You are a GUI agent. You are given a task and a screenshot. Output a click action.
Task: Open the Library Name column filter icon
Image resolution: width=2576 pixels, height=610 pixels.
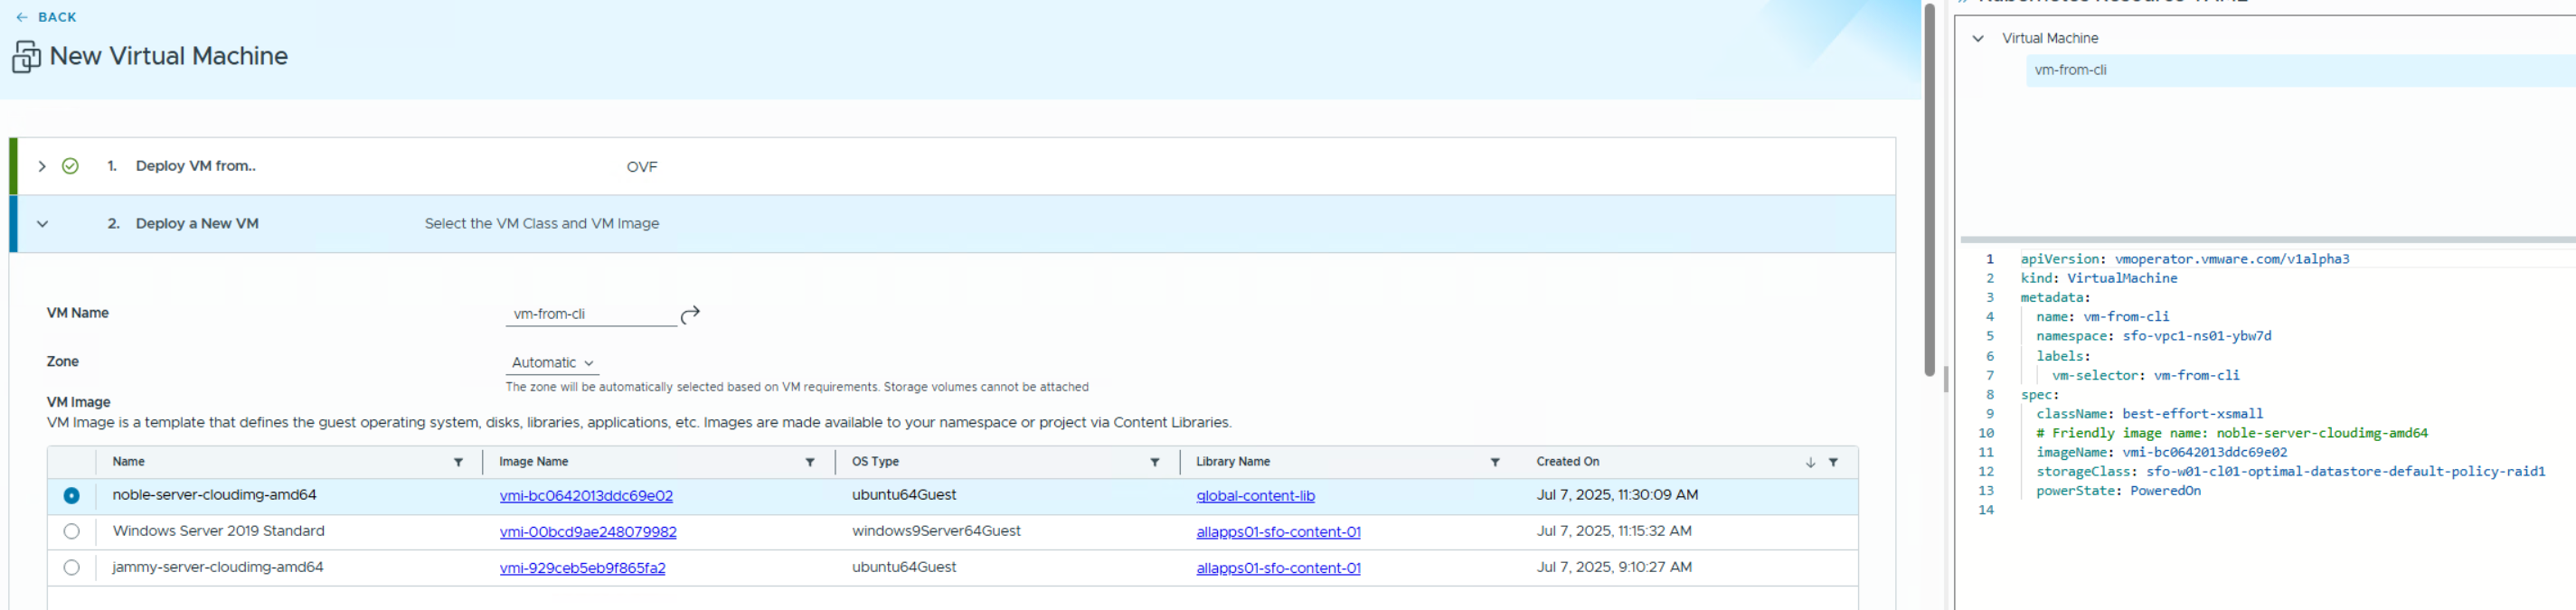1495,462
